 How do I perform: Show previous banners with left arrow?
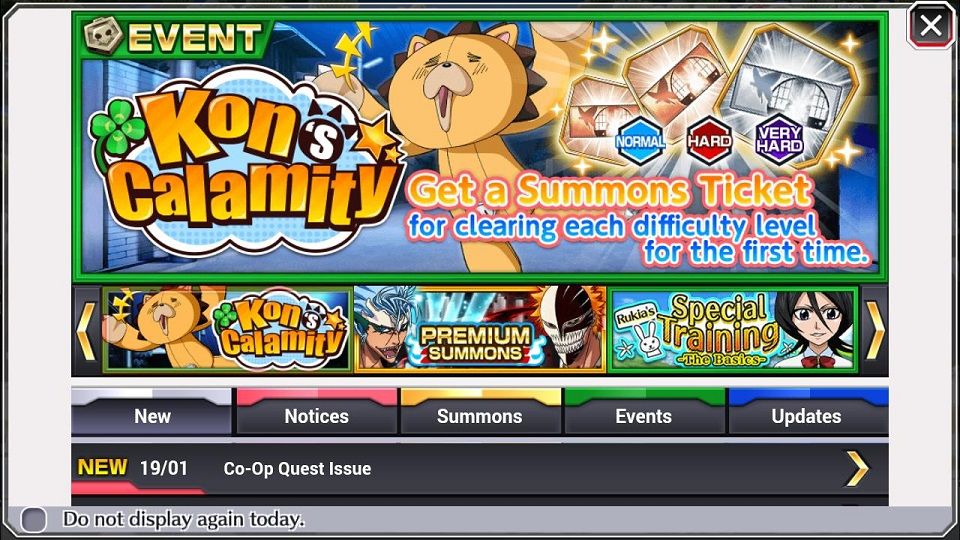pos(86,331)
